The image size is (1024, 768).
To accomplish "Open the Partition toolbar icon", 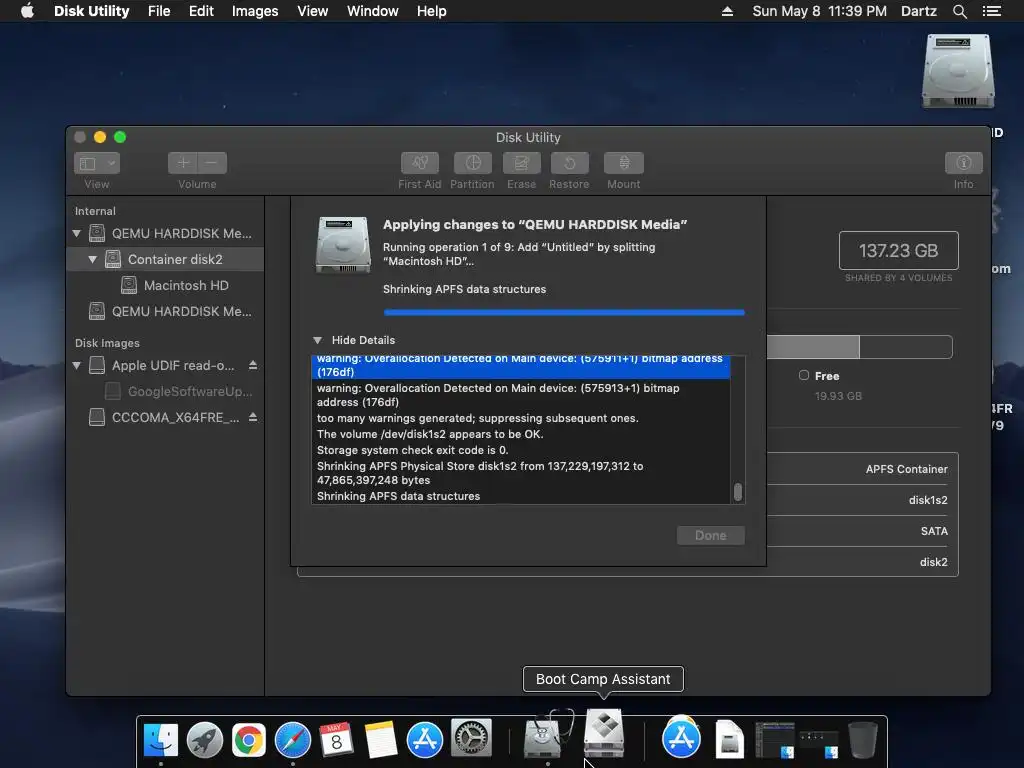I will 472,163.
